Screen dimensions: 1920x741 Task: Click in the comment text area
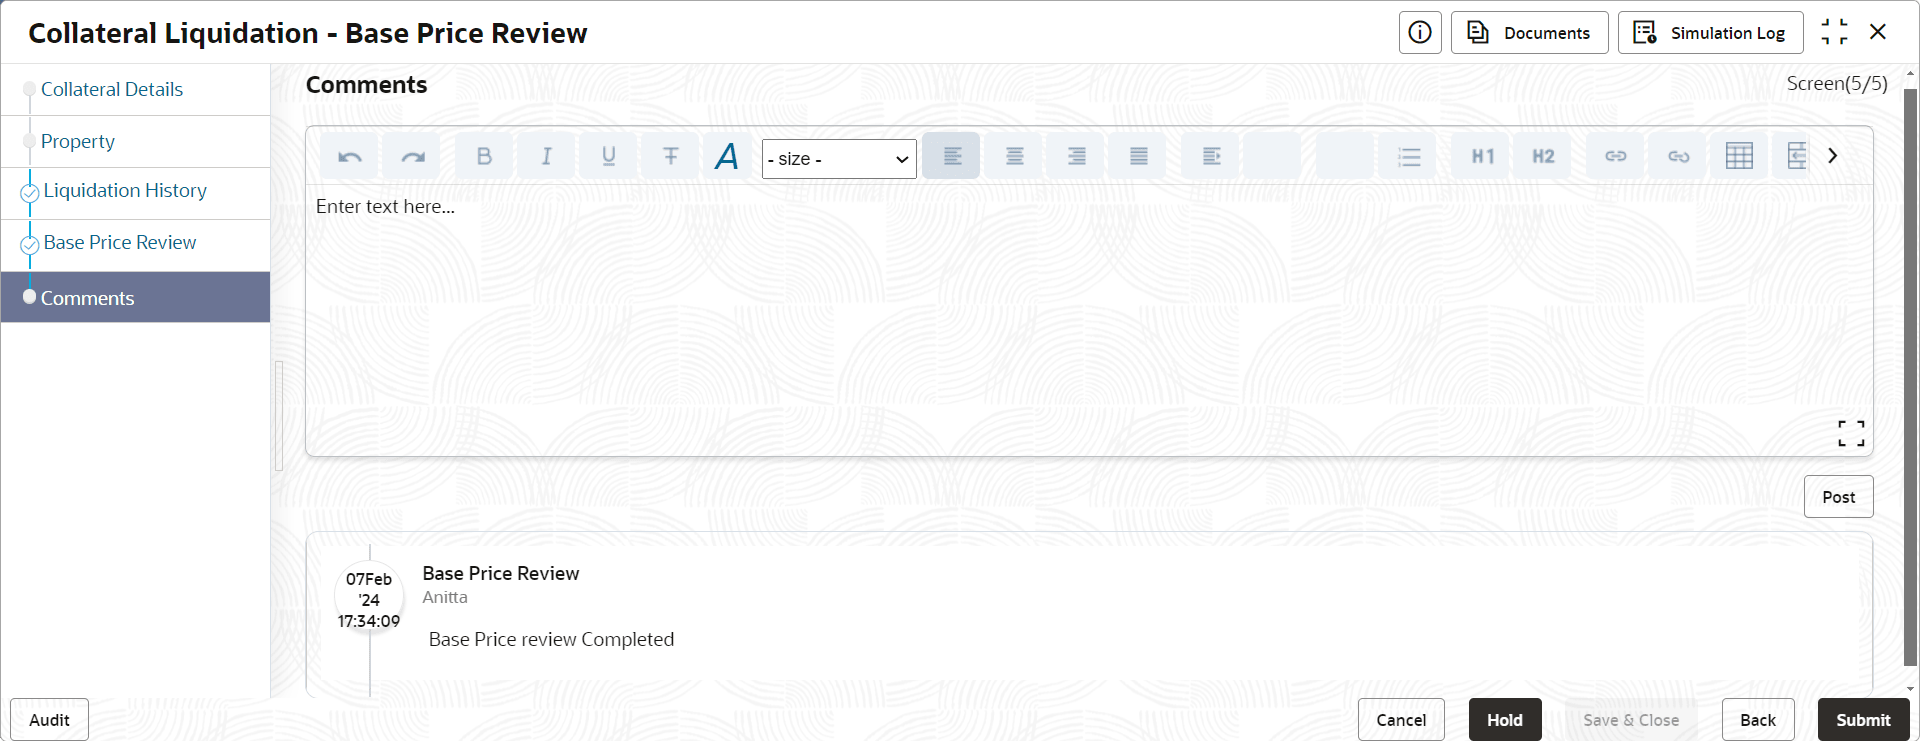(x=1088, y=320)
